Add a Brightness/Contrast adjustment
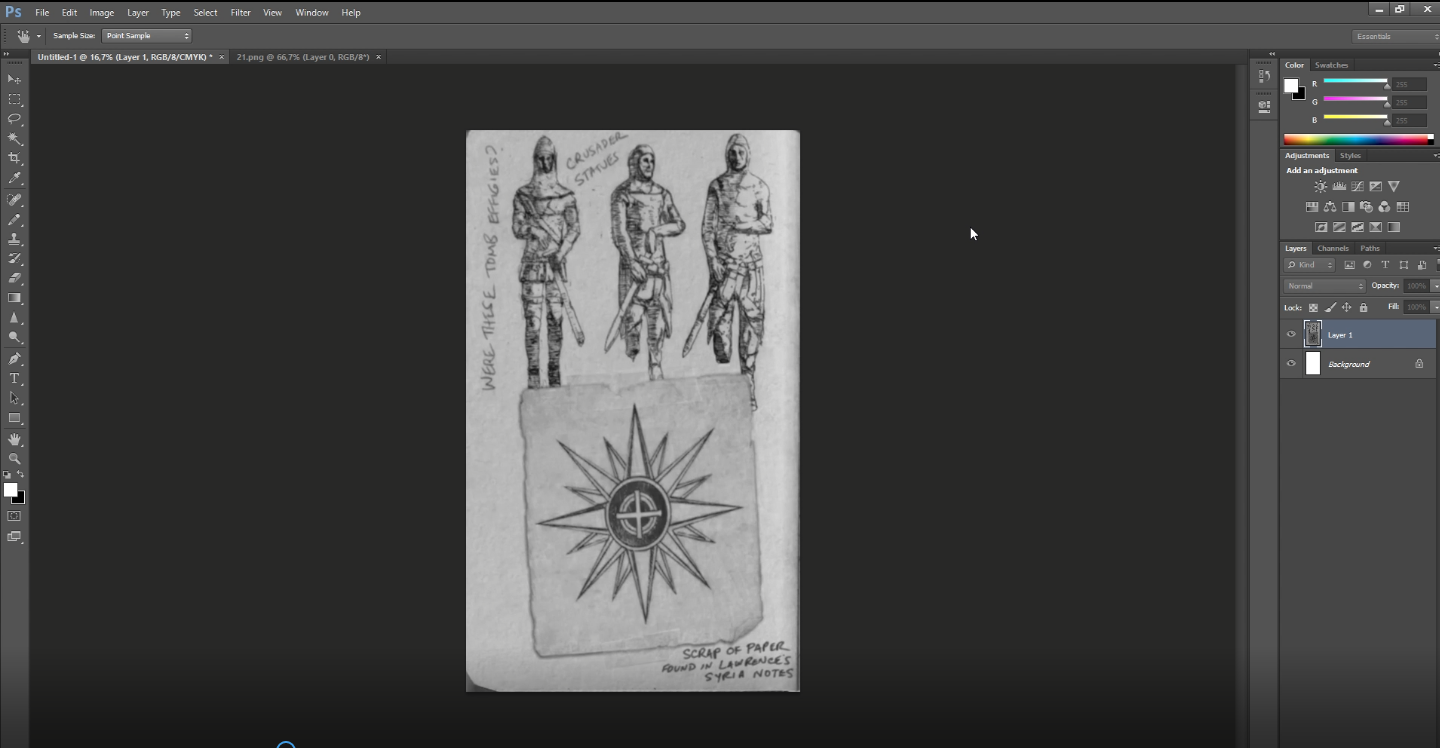1440x748 pixels. point(1320,186)
